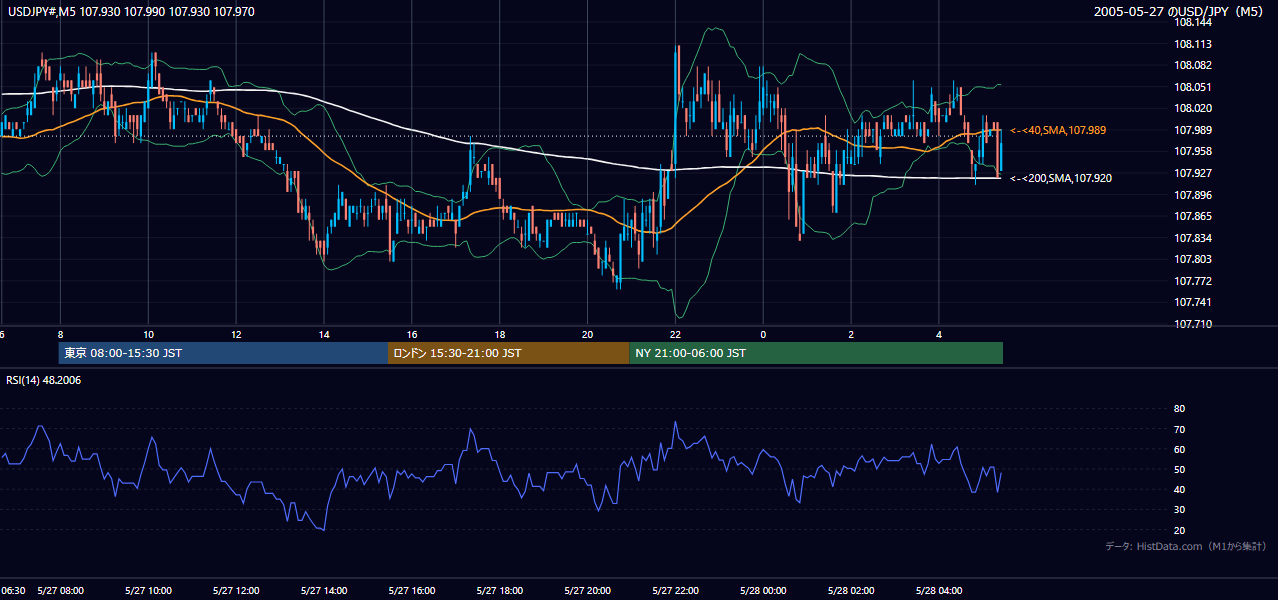Click the RSI(14) 48.2006 indicator label
The width and height of the screenshot is (1278, 600).
[46, 380]
